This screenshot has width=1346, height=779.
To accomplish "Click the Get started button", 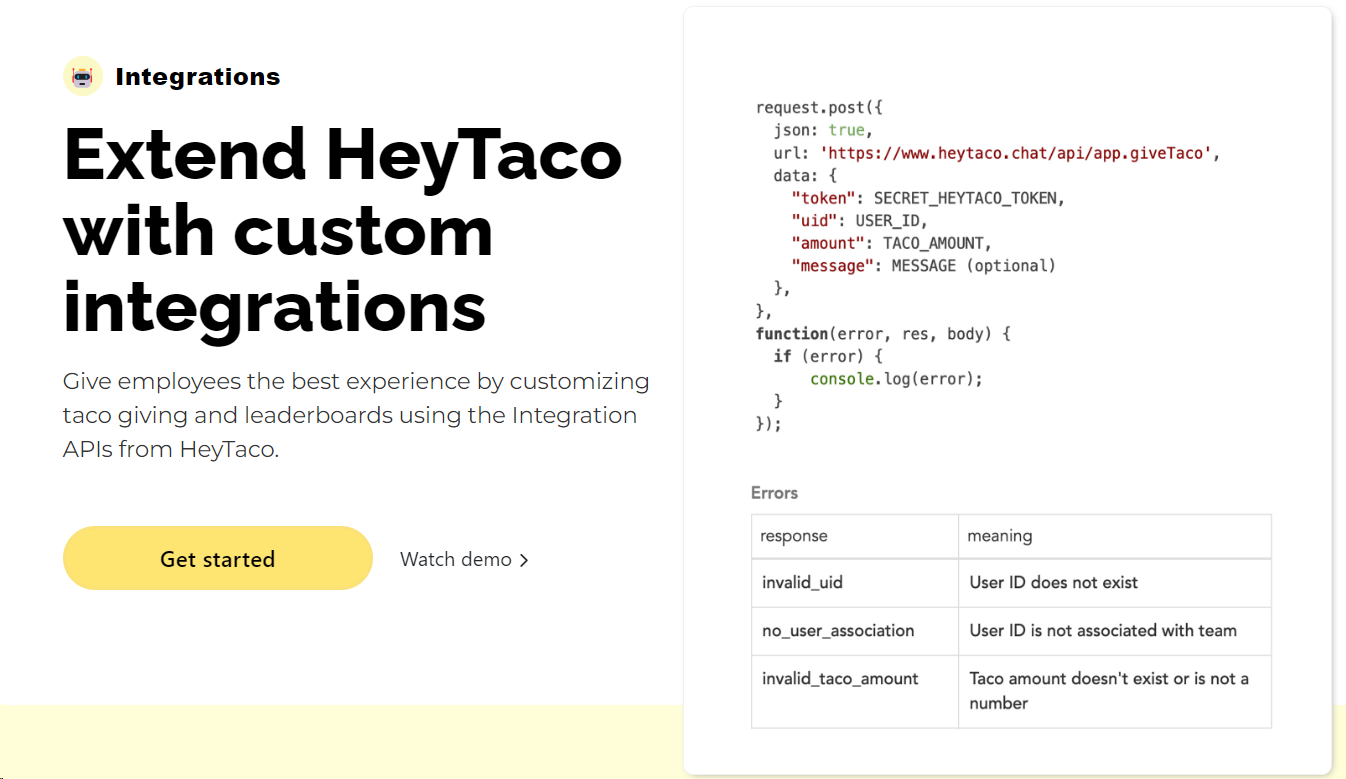I will click(218, 558).
